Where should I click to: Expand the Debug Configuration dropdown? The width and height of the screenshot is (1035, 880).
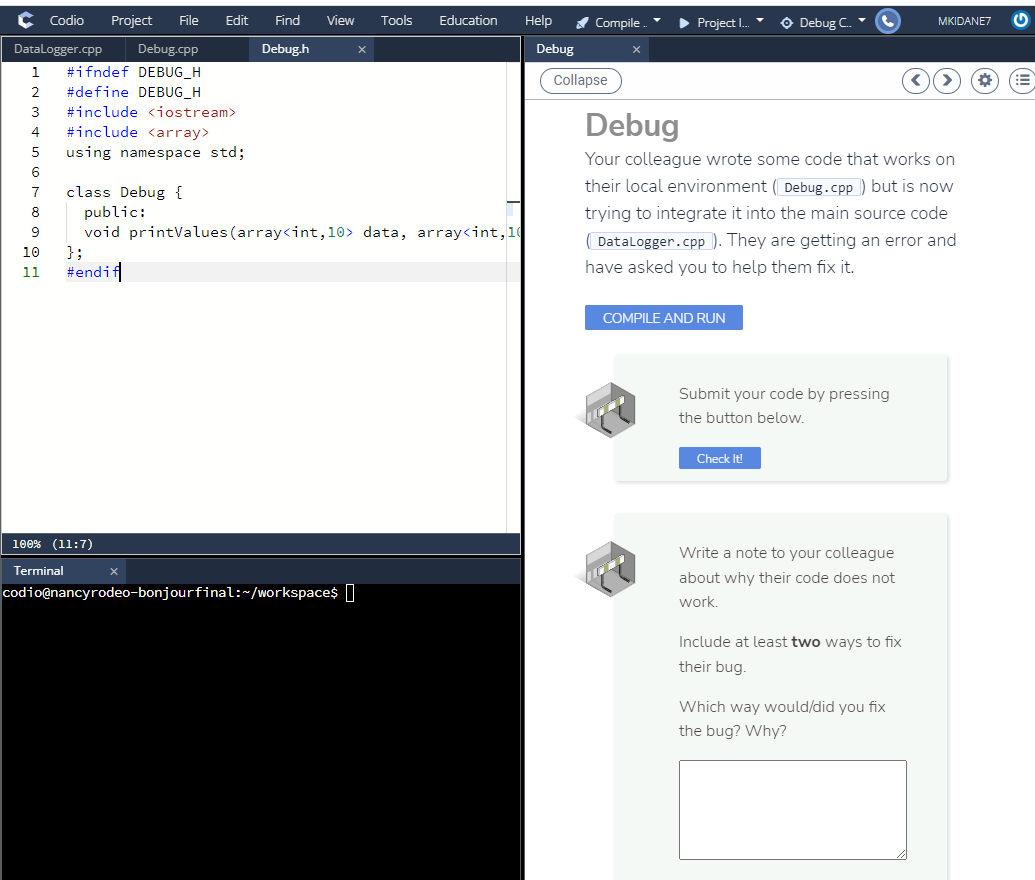click(861, 20)
